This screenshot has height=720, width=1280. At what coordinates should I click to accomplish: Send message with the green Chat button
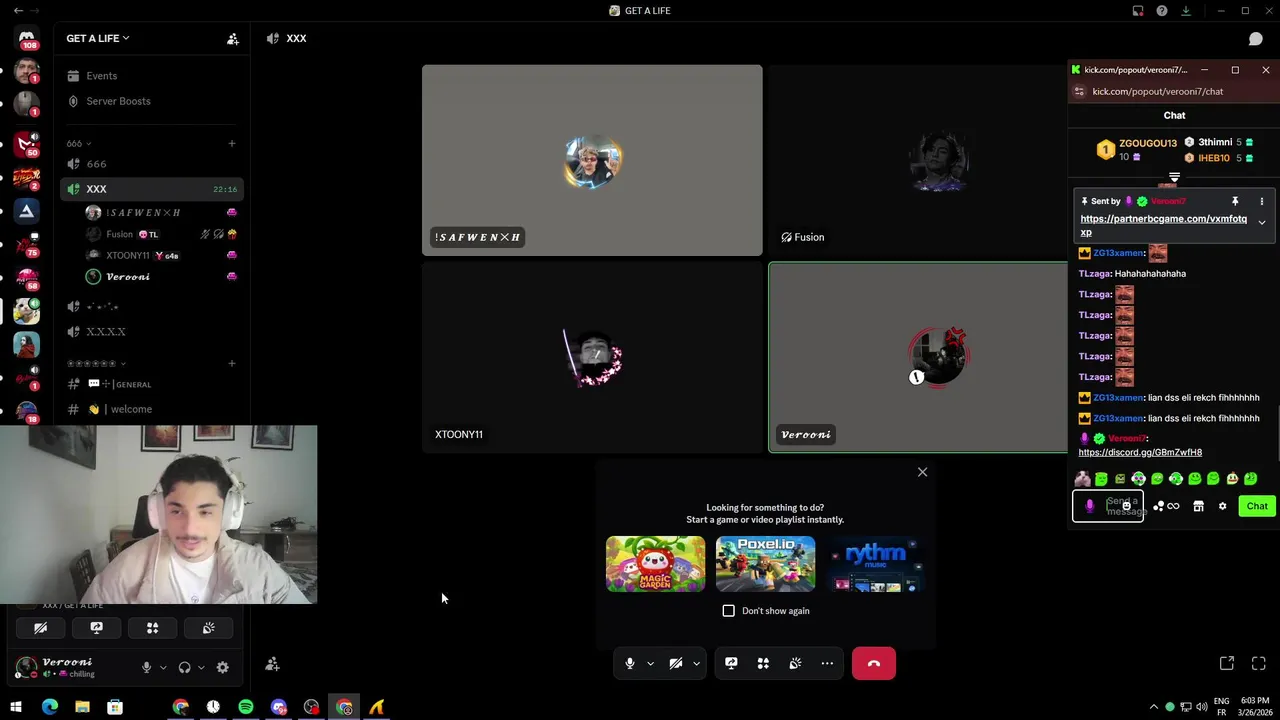(x=1257, y=506)
